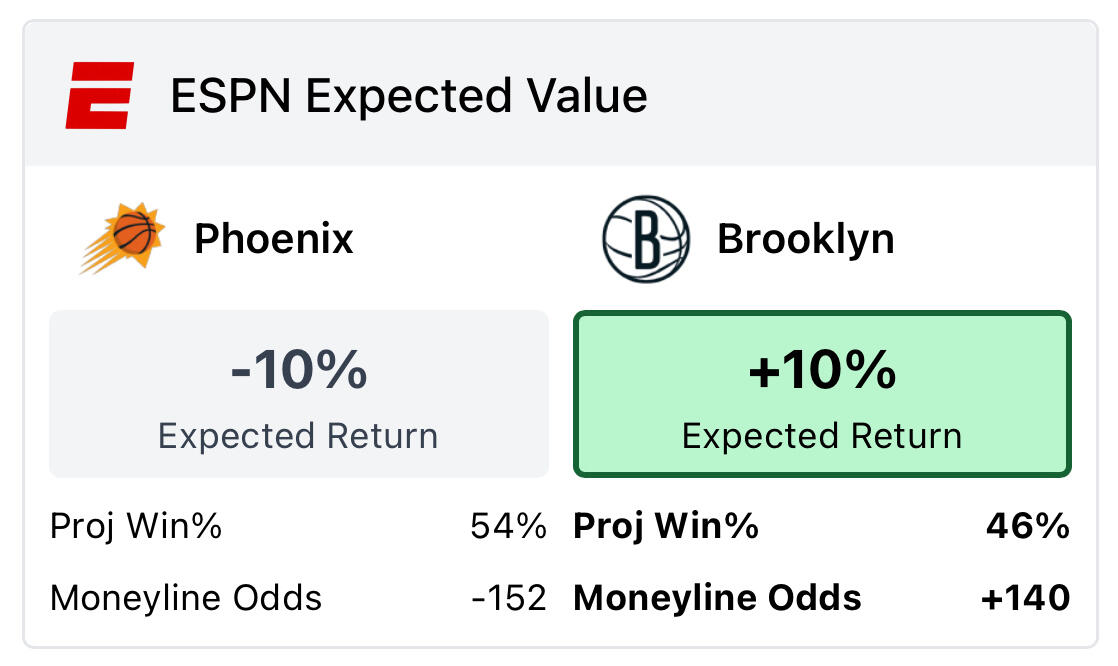Click the Phoenix Suns team logo
Screen dimensions: 1118x666
123,239
